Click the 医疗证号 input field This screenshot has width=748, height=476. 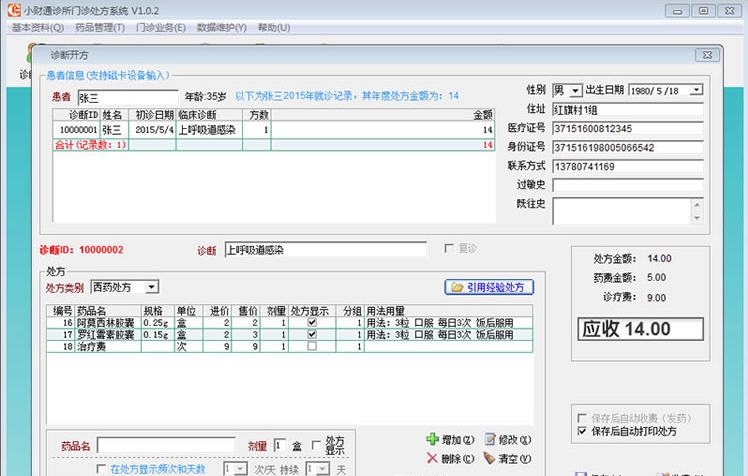[x=628, y=129]
